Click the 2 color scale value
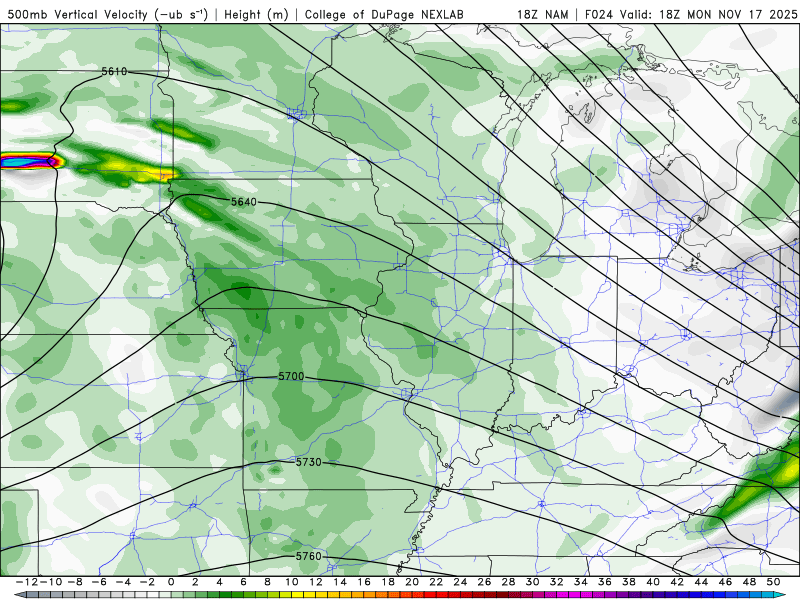This screenshot has width=800, height=600. point(195,582)
